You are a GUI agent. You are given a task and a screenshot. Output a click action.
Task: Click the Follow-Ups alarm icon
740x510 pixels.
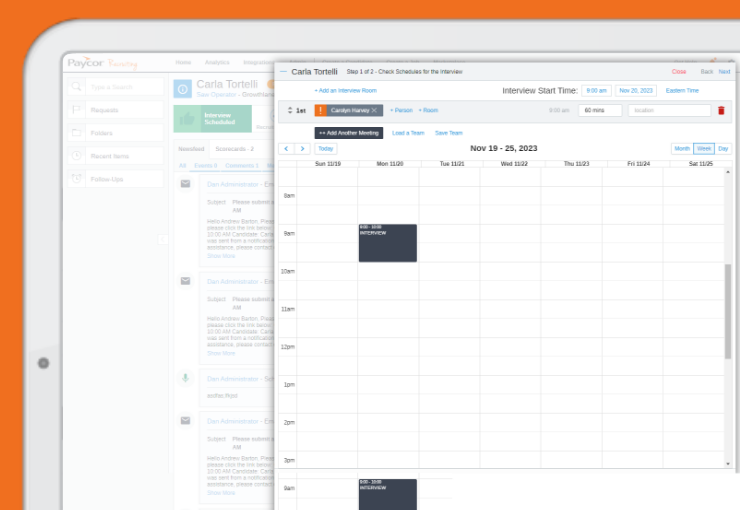pyautogui.click(x=76, y=179)
